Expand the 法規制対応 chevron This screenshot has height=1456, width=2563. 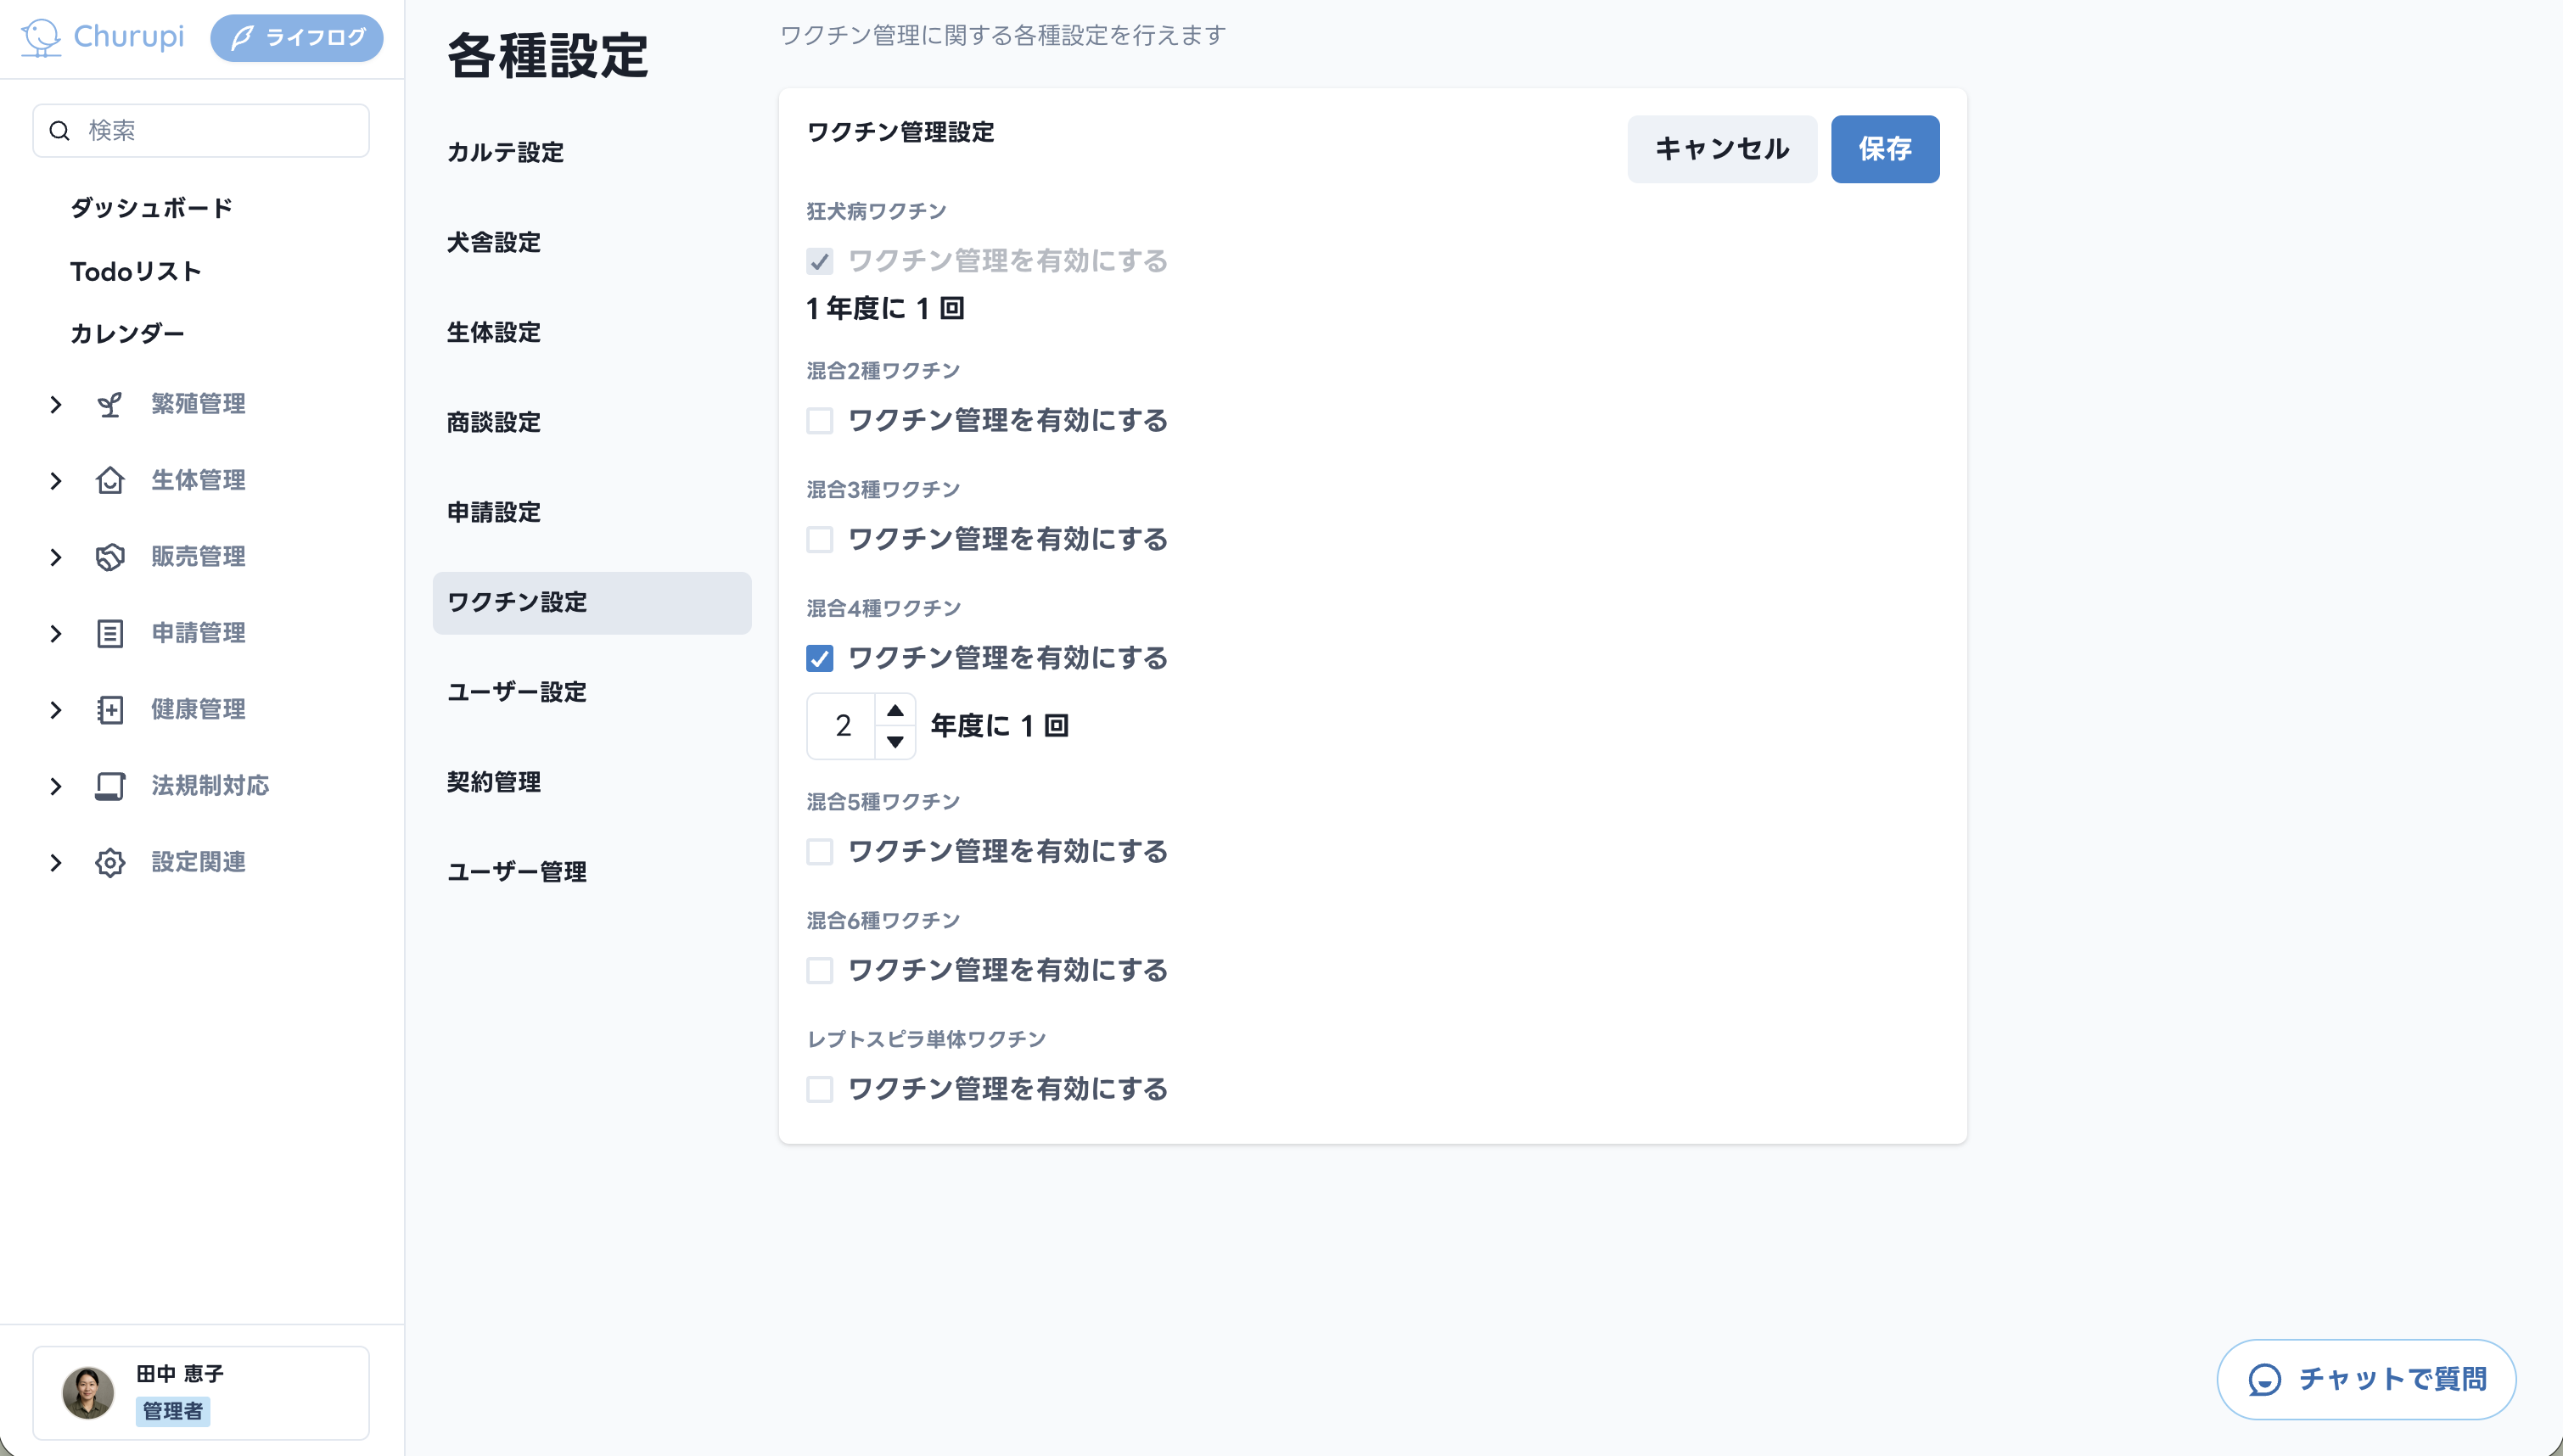coord(56,786)
